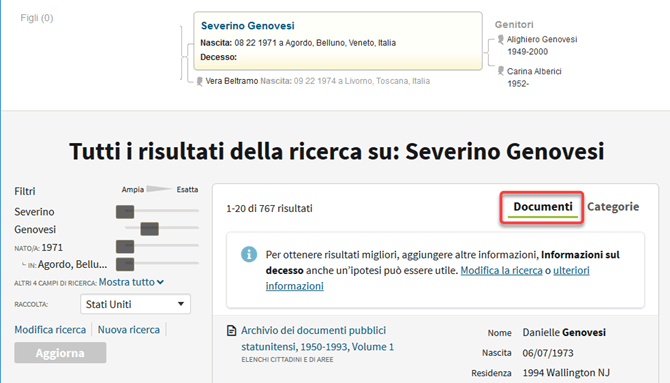Click residence 1994 Wallington NJ value
Viewport: 670px width, 383px height.
point(566,373)
